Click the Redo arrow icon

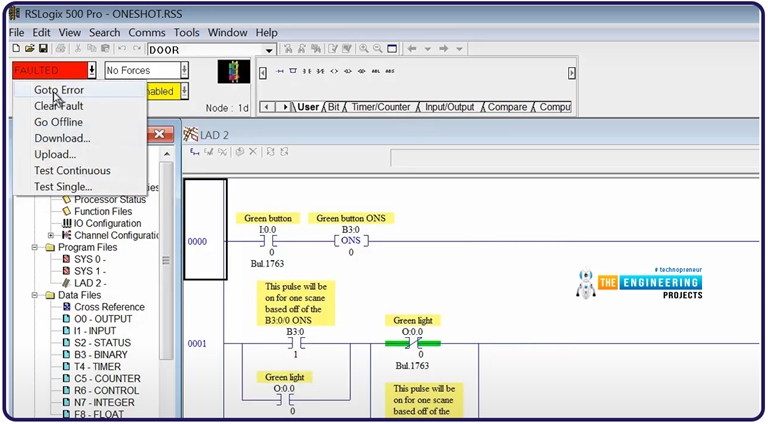(137, 48)
